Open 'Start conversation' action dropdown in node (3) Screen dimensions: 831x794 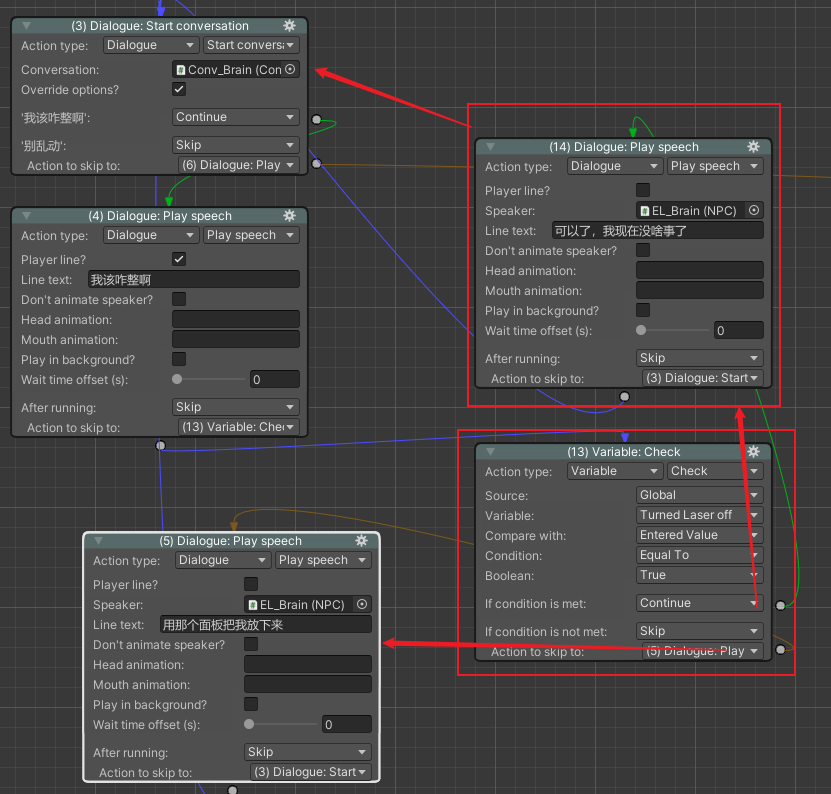click(x=251, y=45)
